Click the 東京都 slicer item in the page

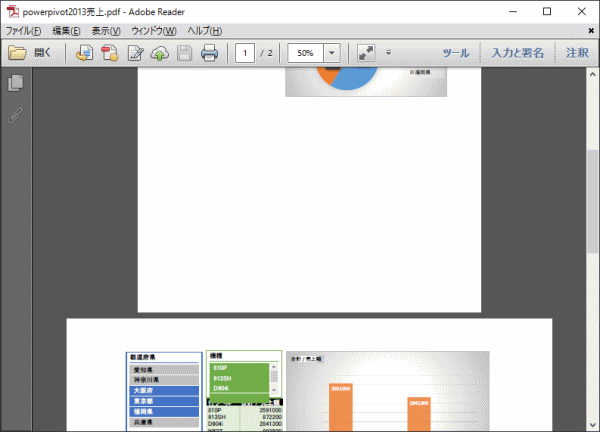(164, 401)
